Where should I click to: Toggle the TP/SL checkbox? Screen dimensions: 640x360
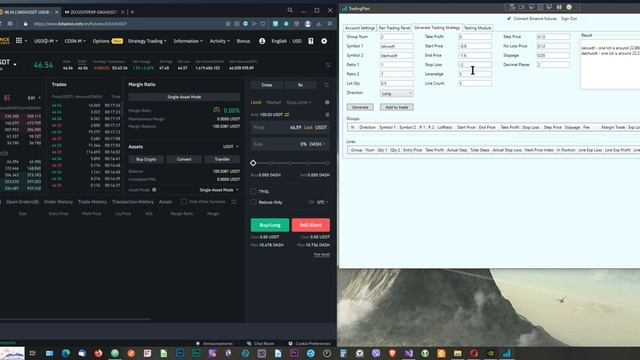[x=254, y=191]
